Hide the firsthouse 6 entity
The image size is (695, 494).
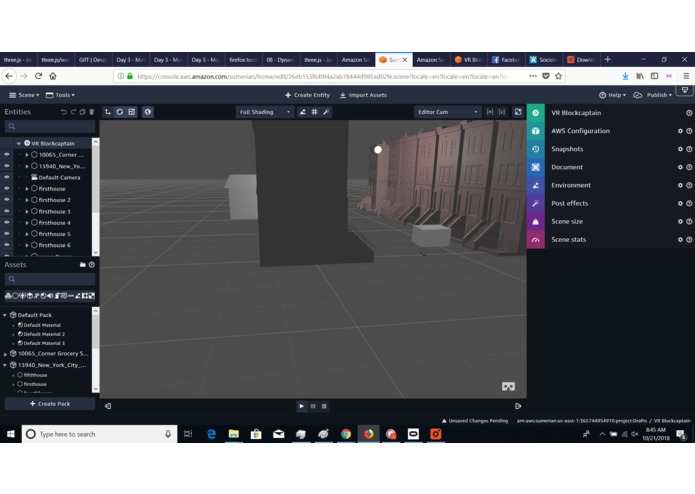7,245
